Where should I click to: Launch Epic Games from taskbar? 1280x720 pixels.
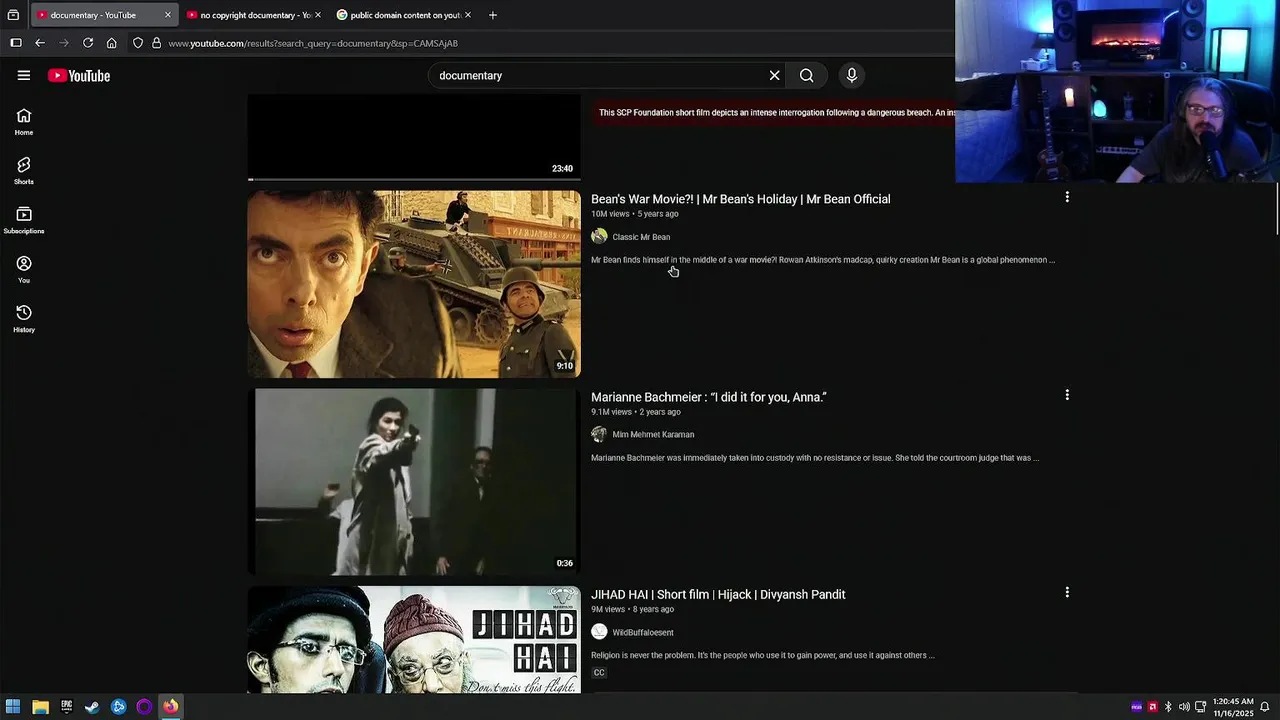pyautogui.click(x=66, y=707)
